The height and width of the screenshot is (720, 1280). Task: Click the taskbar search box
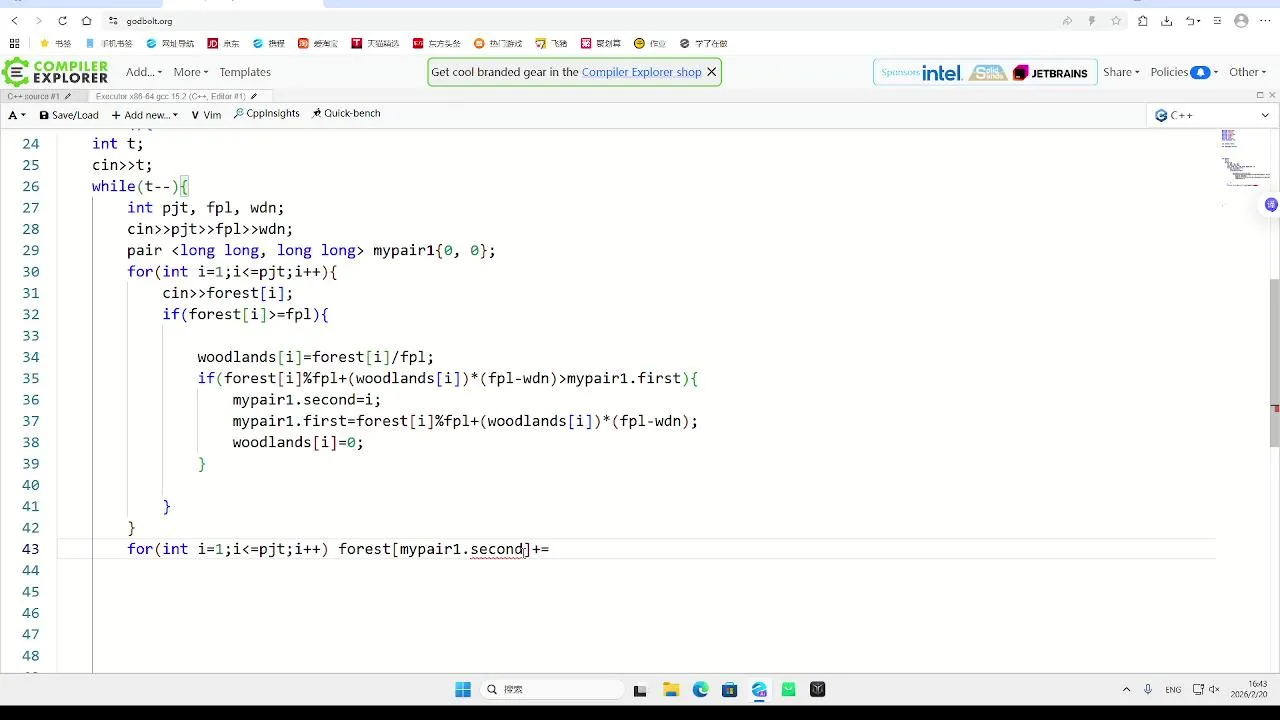click(550, 689)
